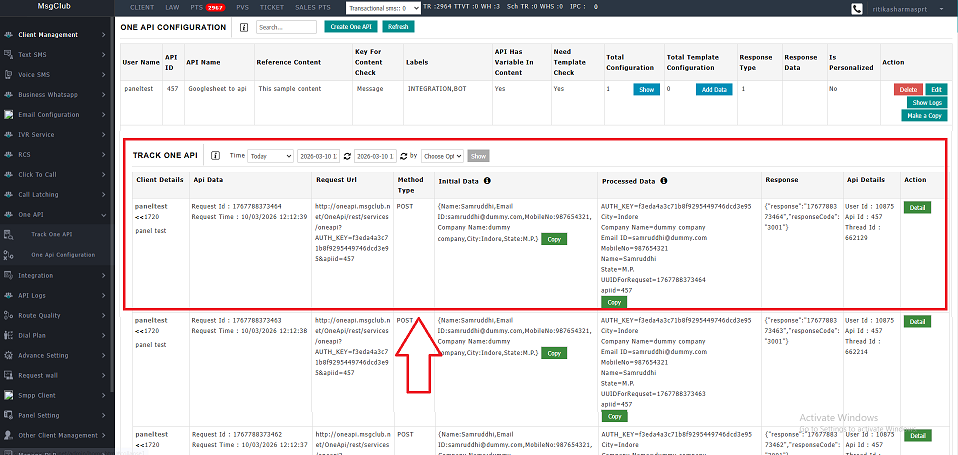Click the Voice SMS icon in sidebar
This screenshot has width=958, height=455.
tap(8, 74)
